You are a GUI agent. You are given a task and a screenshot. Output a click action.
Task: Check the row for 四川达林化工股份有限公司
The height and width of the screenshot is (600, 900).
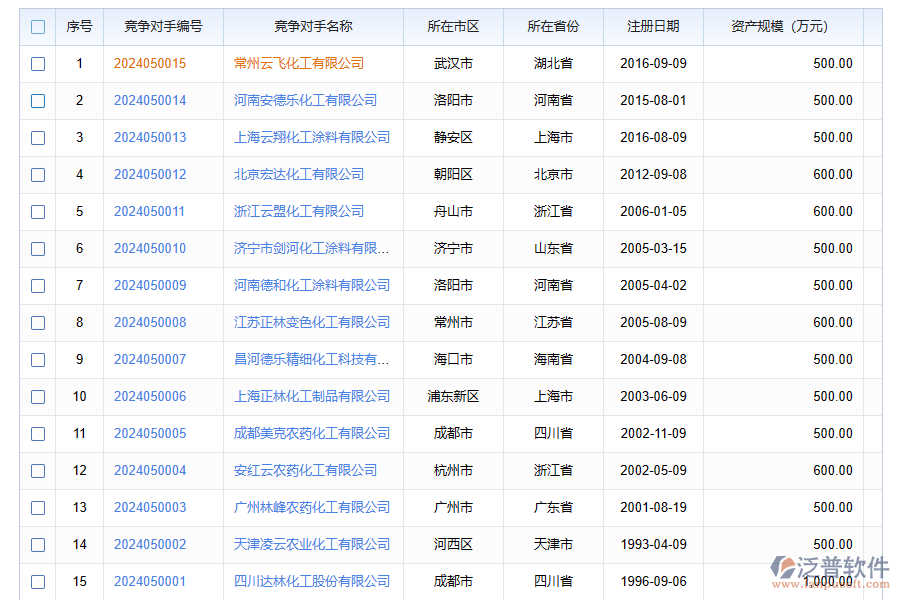click(x=37, y=581)
